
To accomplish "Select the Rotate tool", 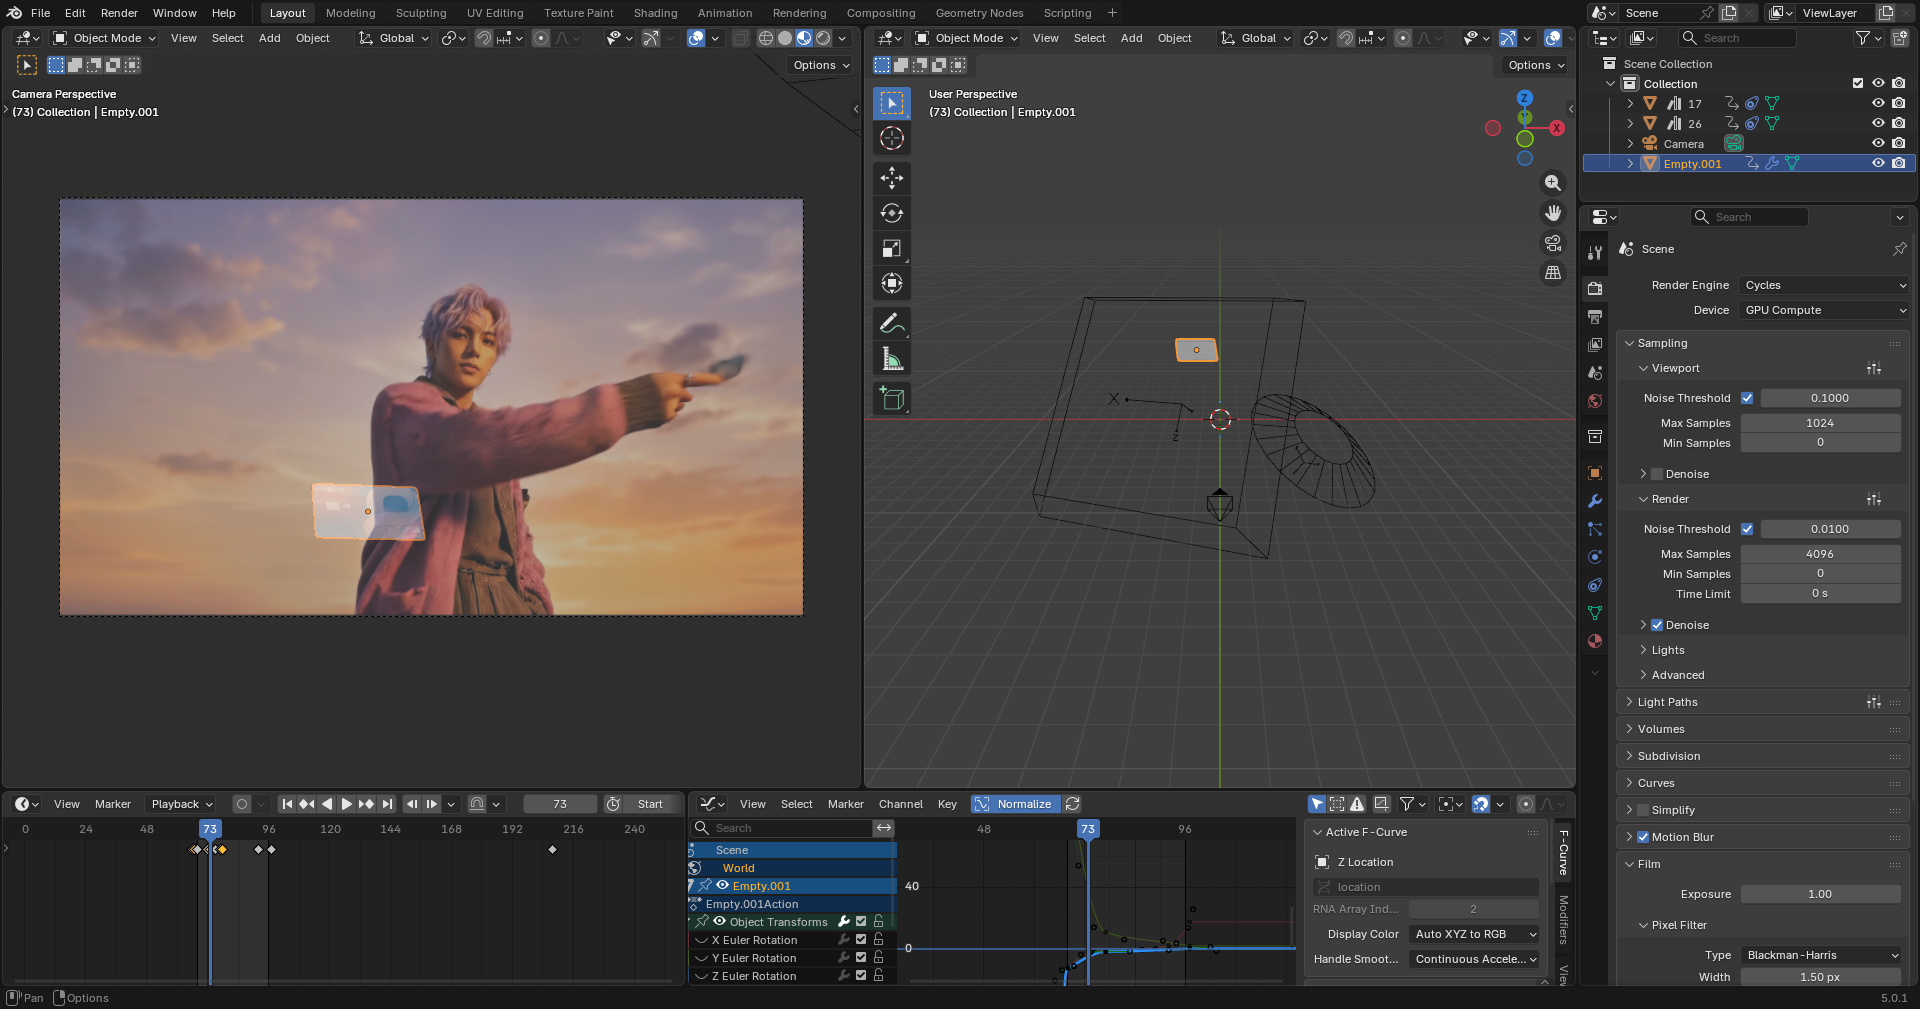I will click(x=891, y=213).
